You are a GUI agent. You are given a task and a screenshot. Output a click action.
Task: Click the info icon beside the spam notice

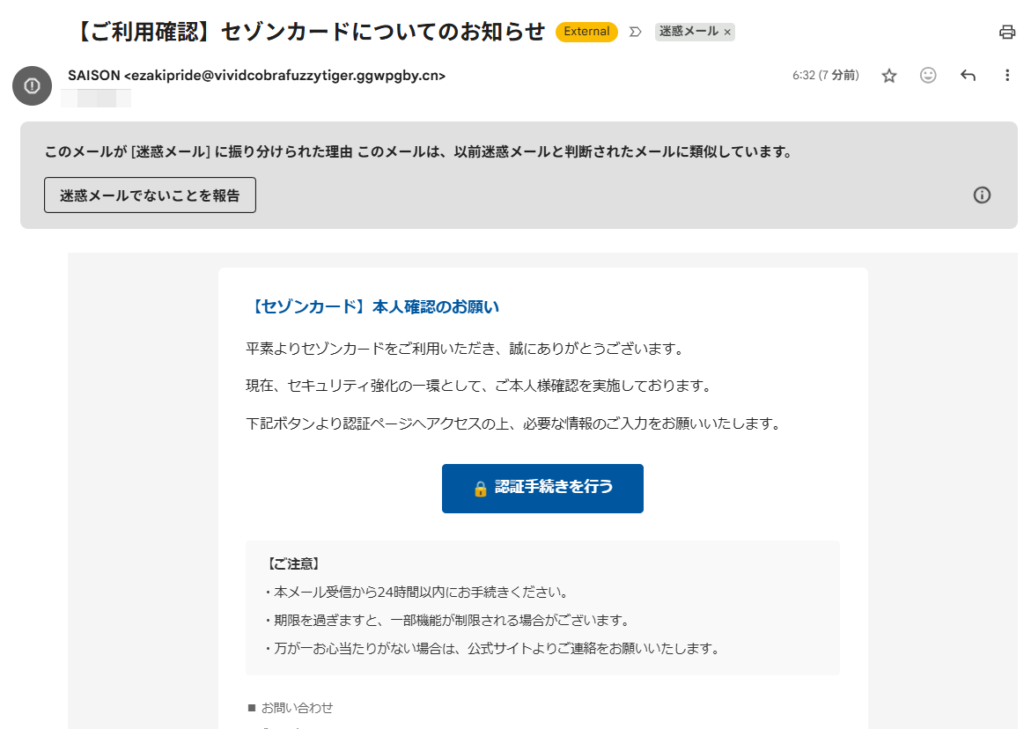(981, 195)
